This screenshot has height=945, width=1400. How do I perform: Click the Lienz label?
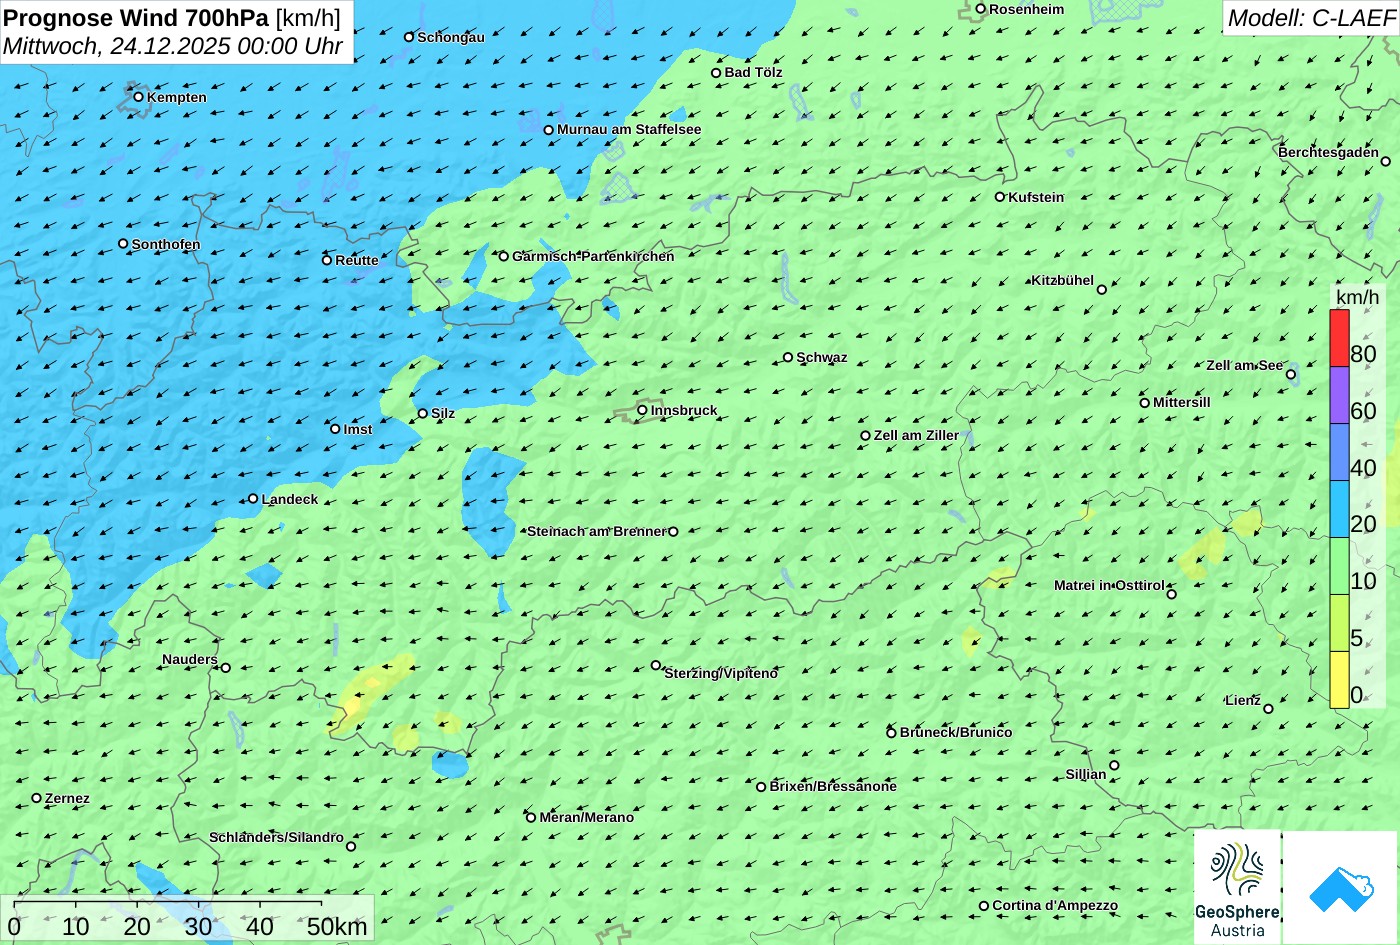coord(1243,700)
